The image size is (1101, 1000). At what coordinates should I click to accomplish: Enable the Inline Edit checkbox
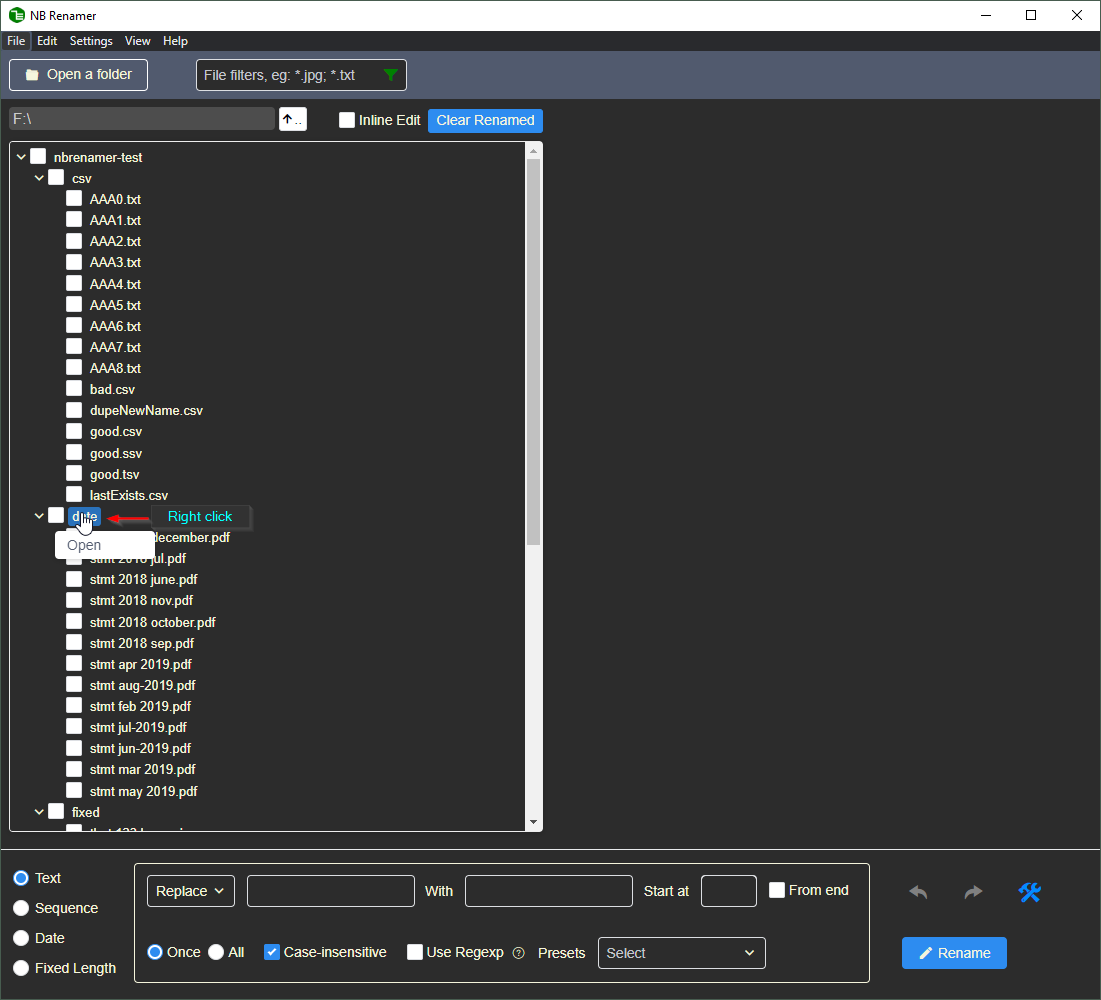point(347,120)
